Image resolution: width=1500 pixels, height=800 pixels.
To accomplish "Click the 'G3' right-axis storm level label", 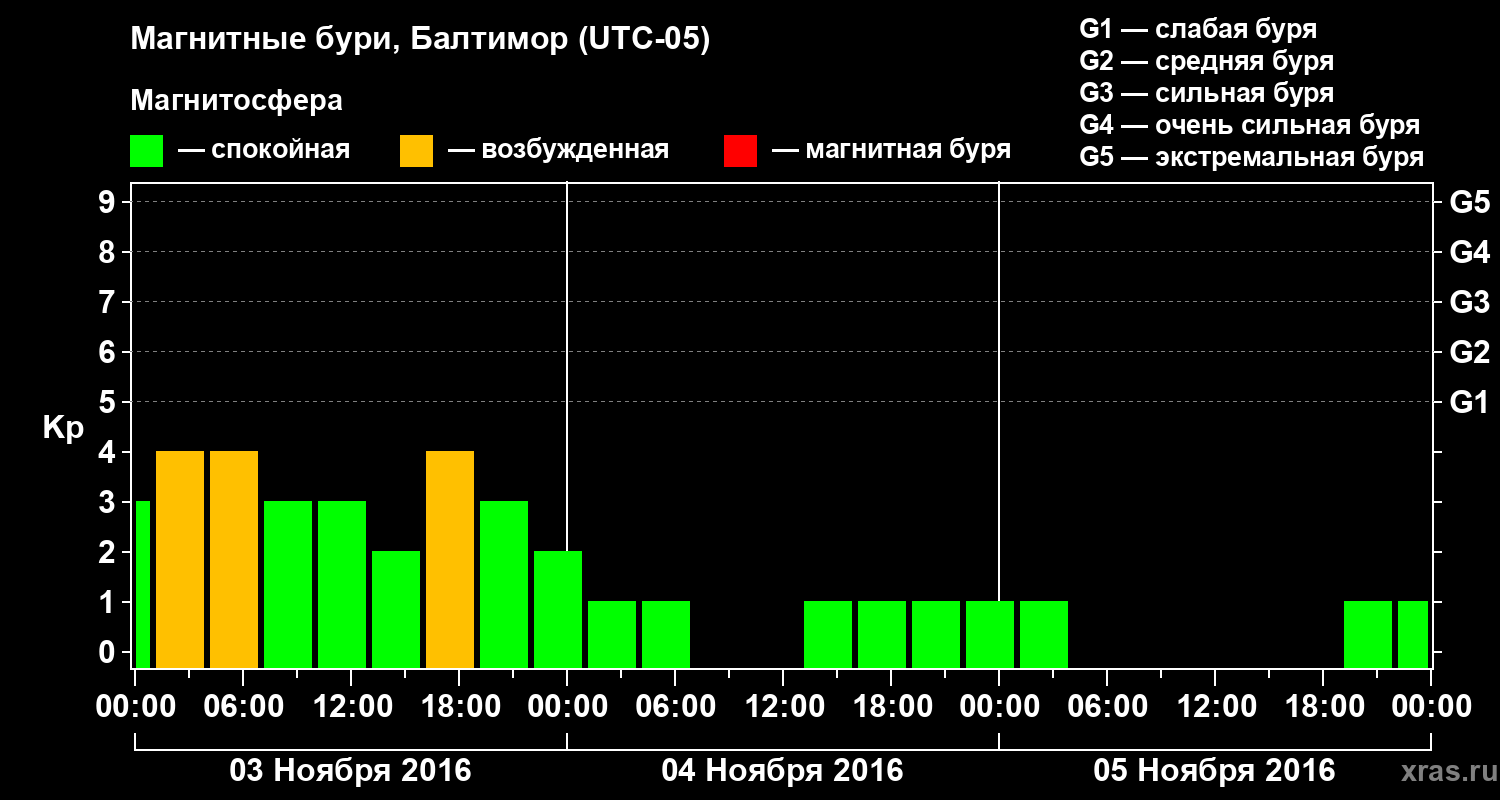I will (x=1469, y=302).
